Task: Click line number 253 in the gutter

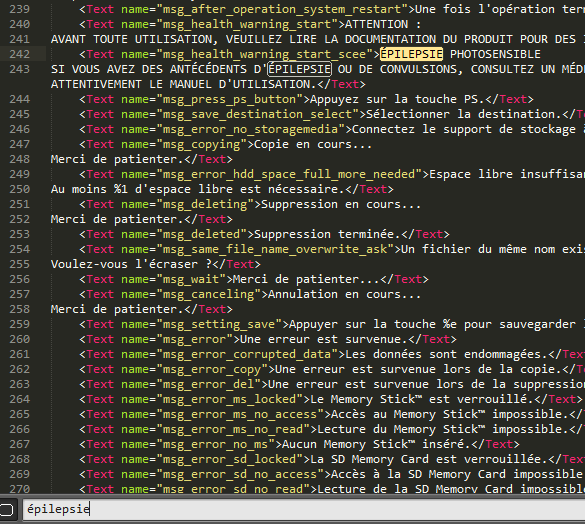Action: pyautogui.click(x=19, y=234)
